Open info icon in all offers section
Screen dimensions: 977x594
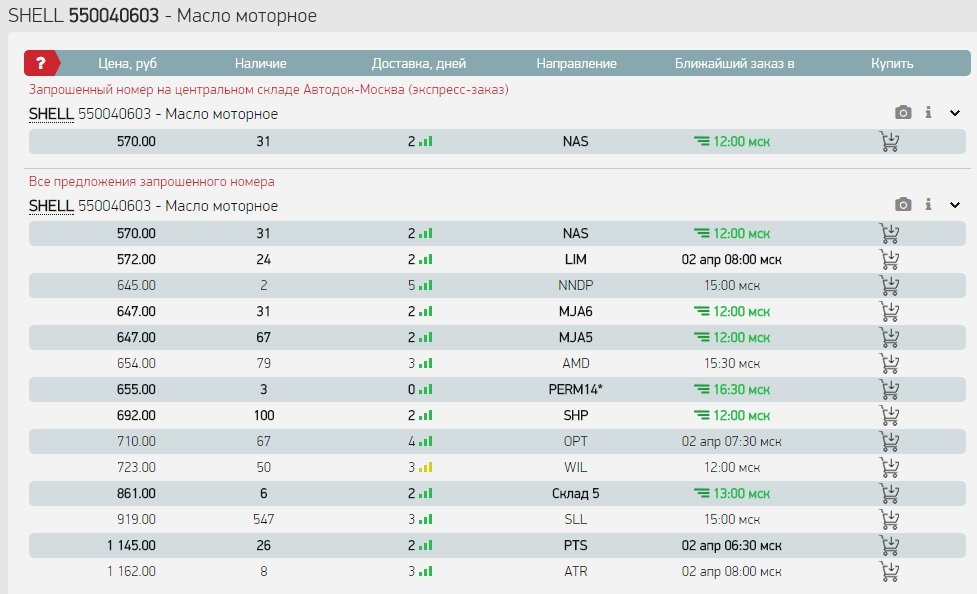pos(928,204)
